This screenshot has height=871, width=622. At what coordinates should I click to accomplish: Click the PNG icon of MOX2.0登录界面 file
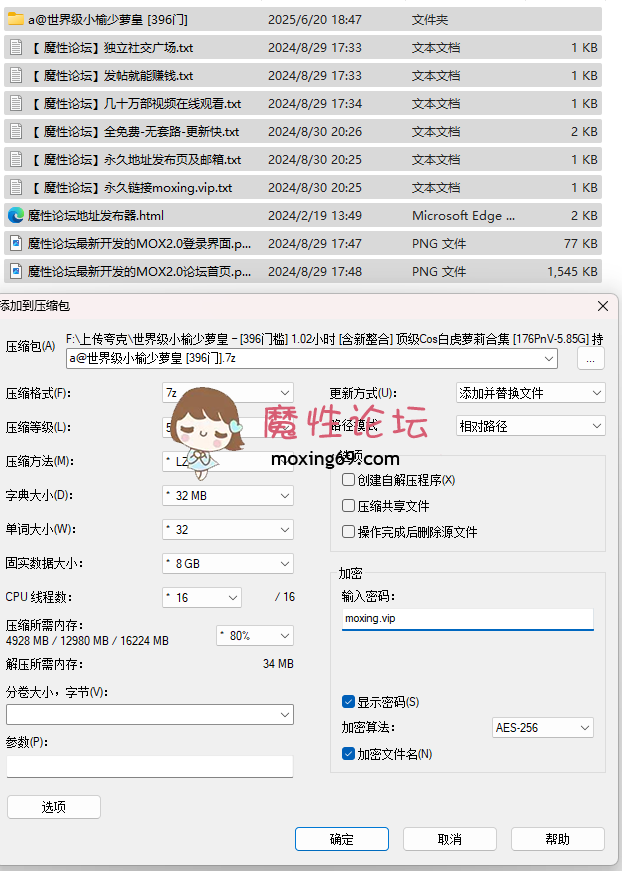(x=16, y=243)
